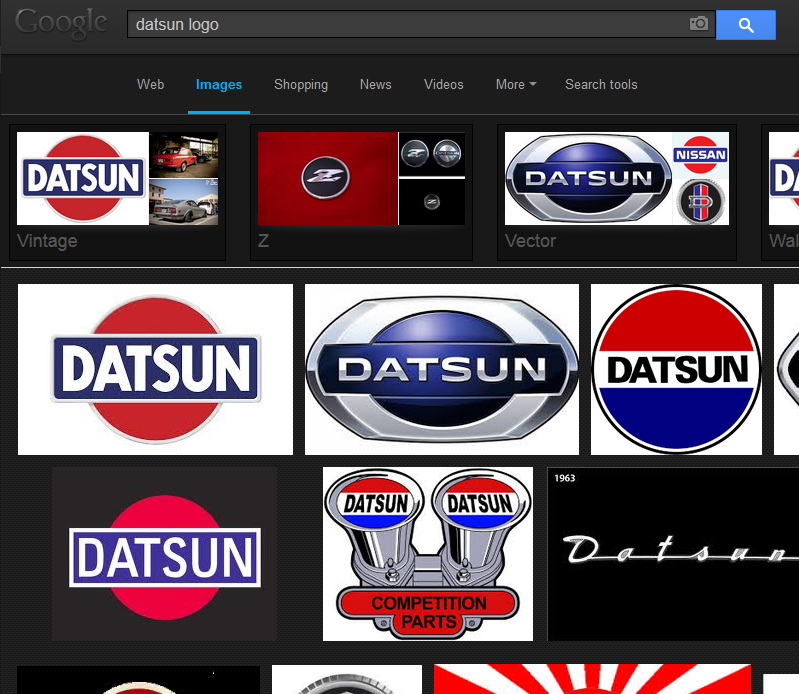Select the Shopping tab
799x694 pixels.
[300, 85]
